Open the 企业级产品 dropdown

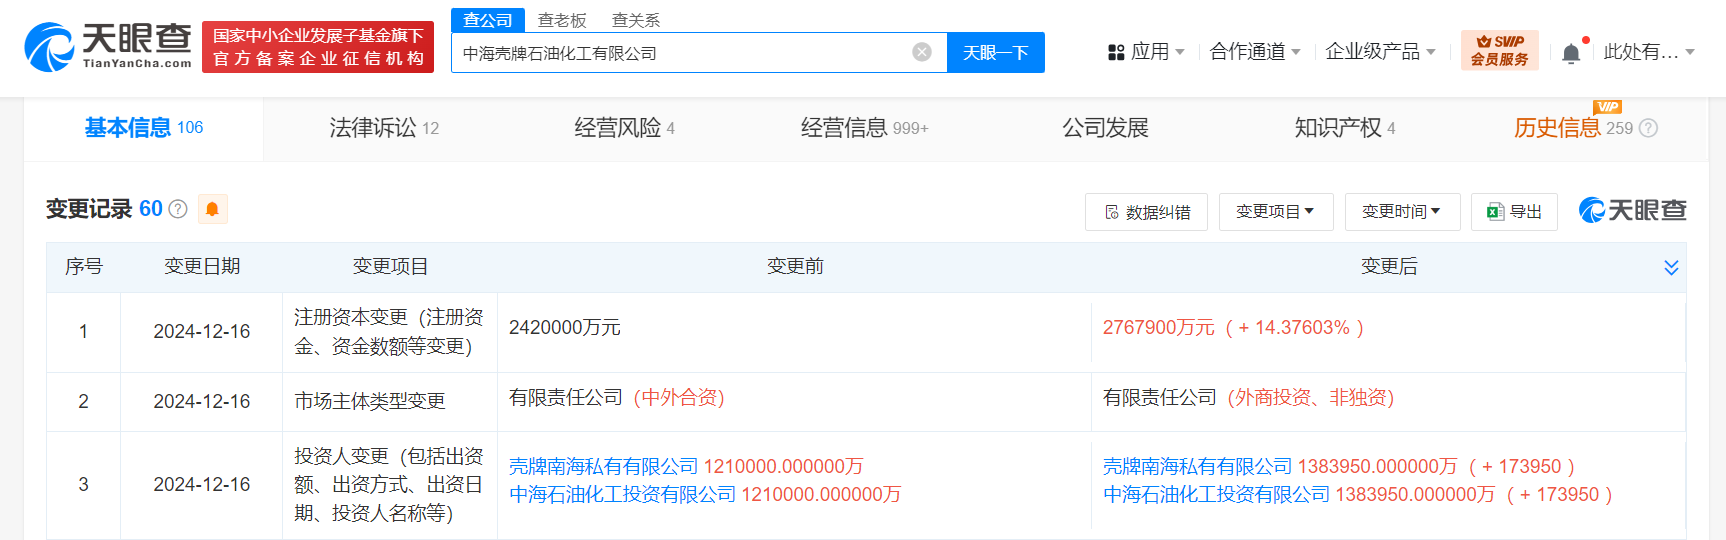1380,52
